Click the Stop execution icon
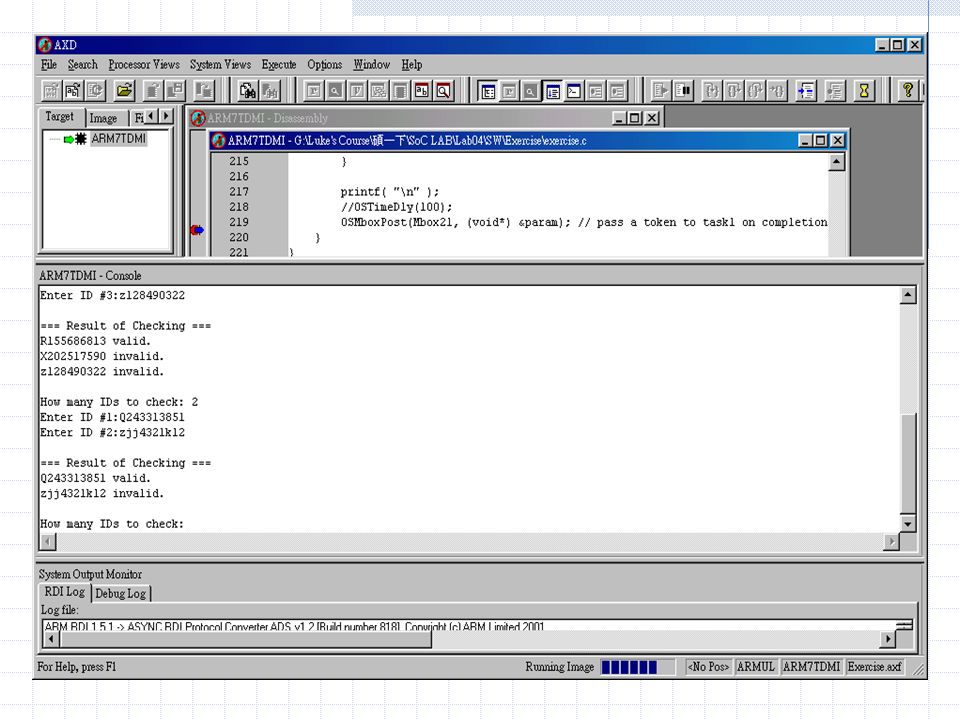 coord(683,91)
